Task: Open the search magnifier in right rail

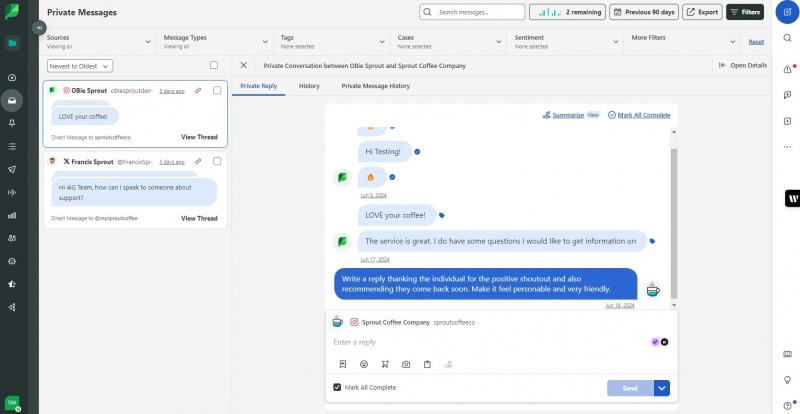Action: pyautogui.click(x=787, y=38)
